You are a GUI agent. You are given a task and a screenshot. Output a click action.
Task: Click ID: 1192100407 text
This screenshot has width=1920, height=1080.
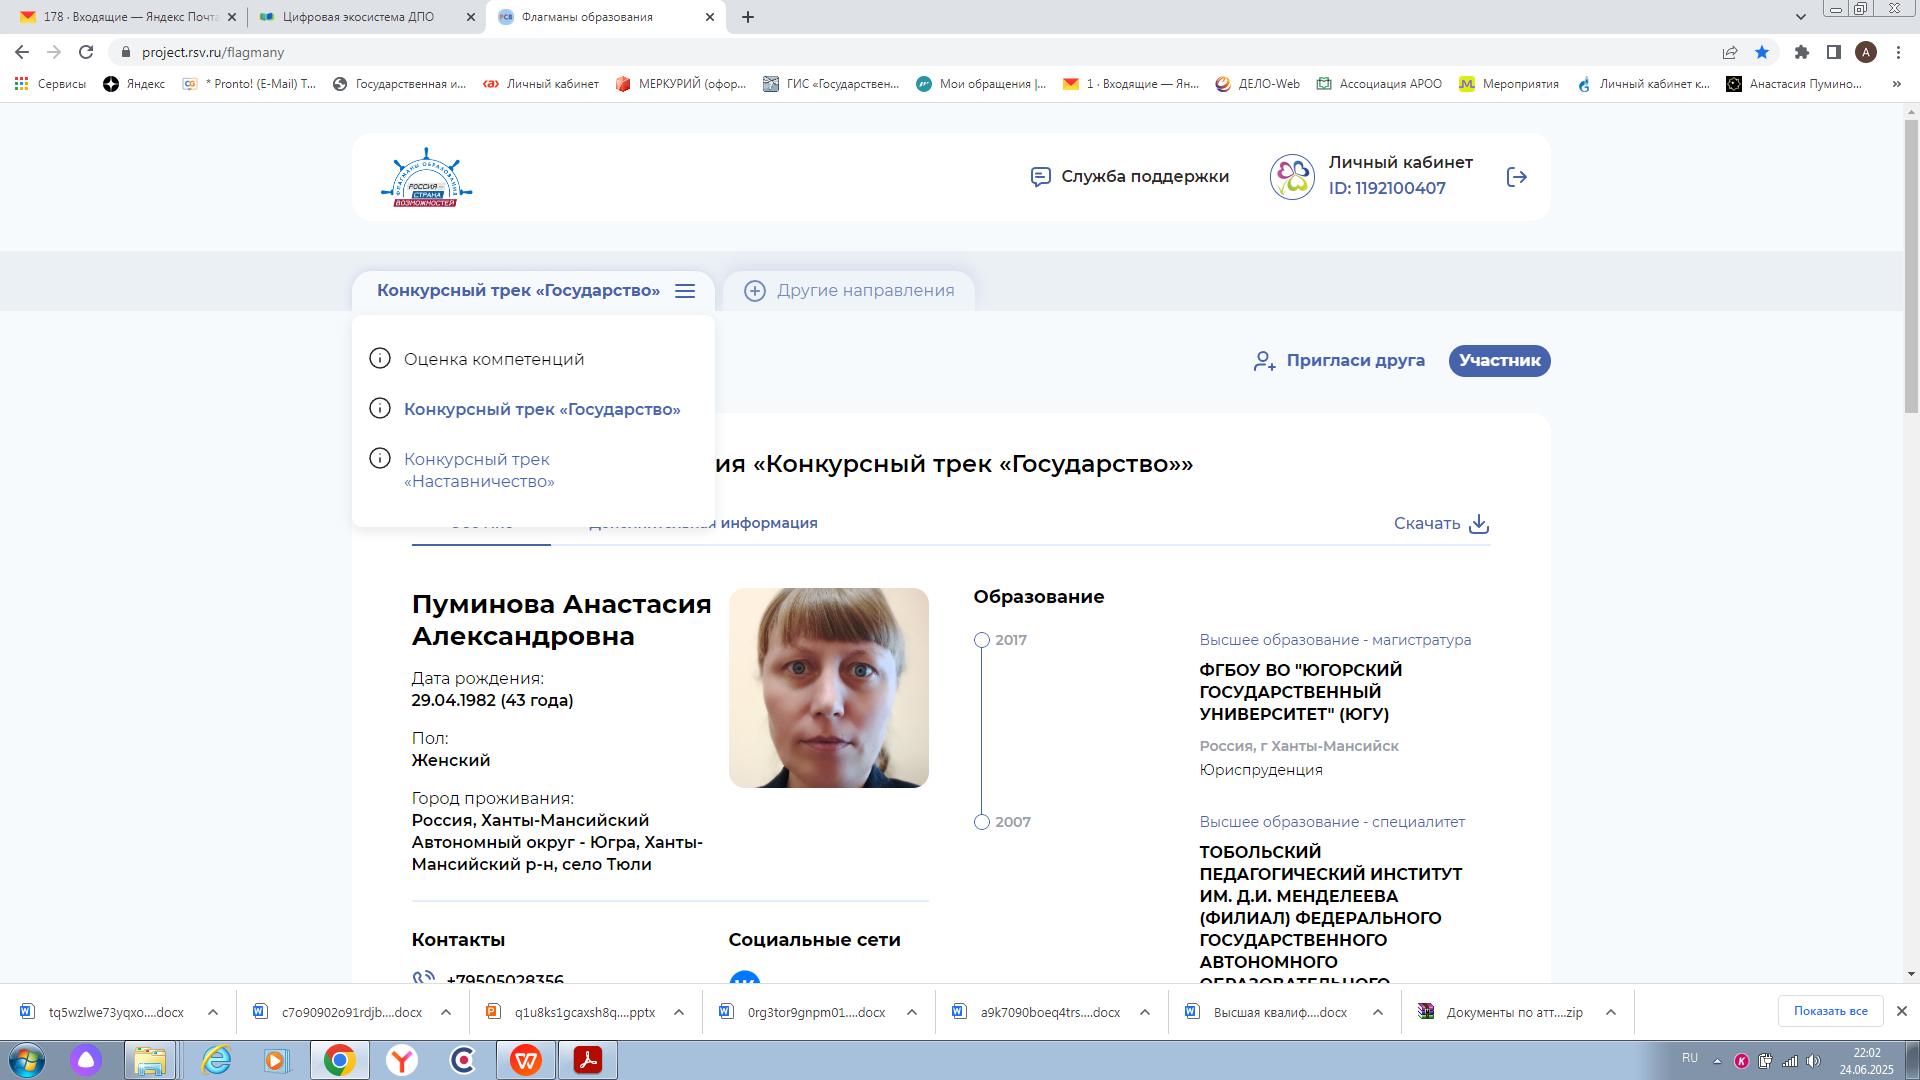coord(1387,188)
